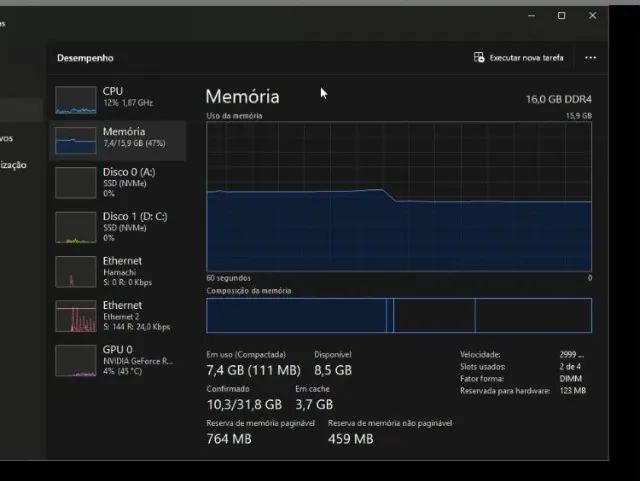This screenshot has height=481, width=640.
Task: Open the Disco 0 (A:) performance thumbnail
Action: (76, 183)
